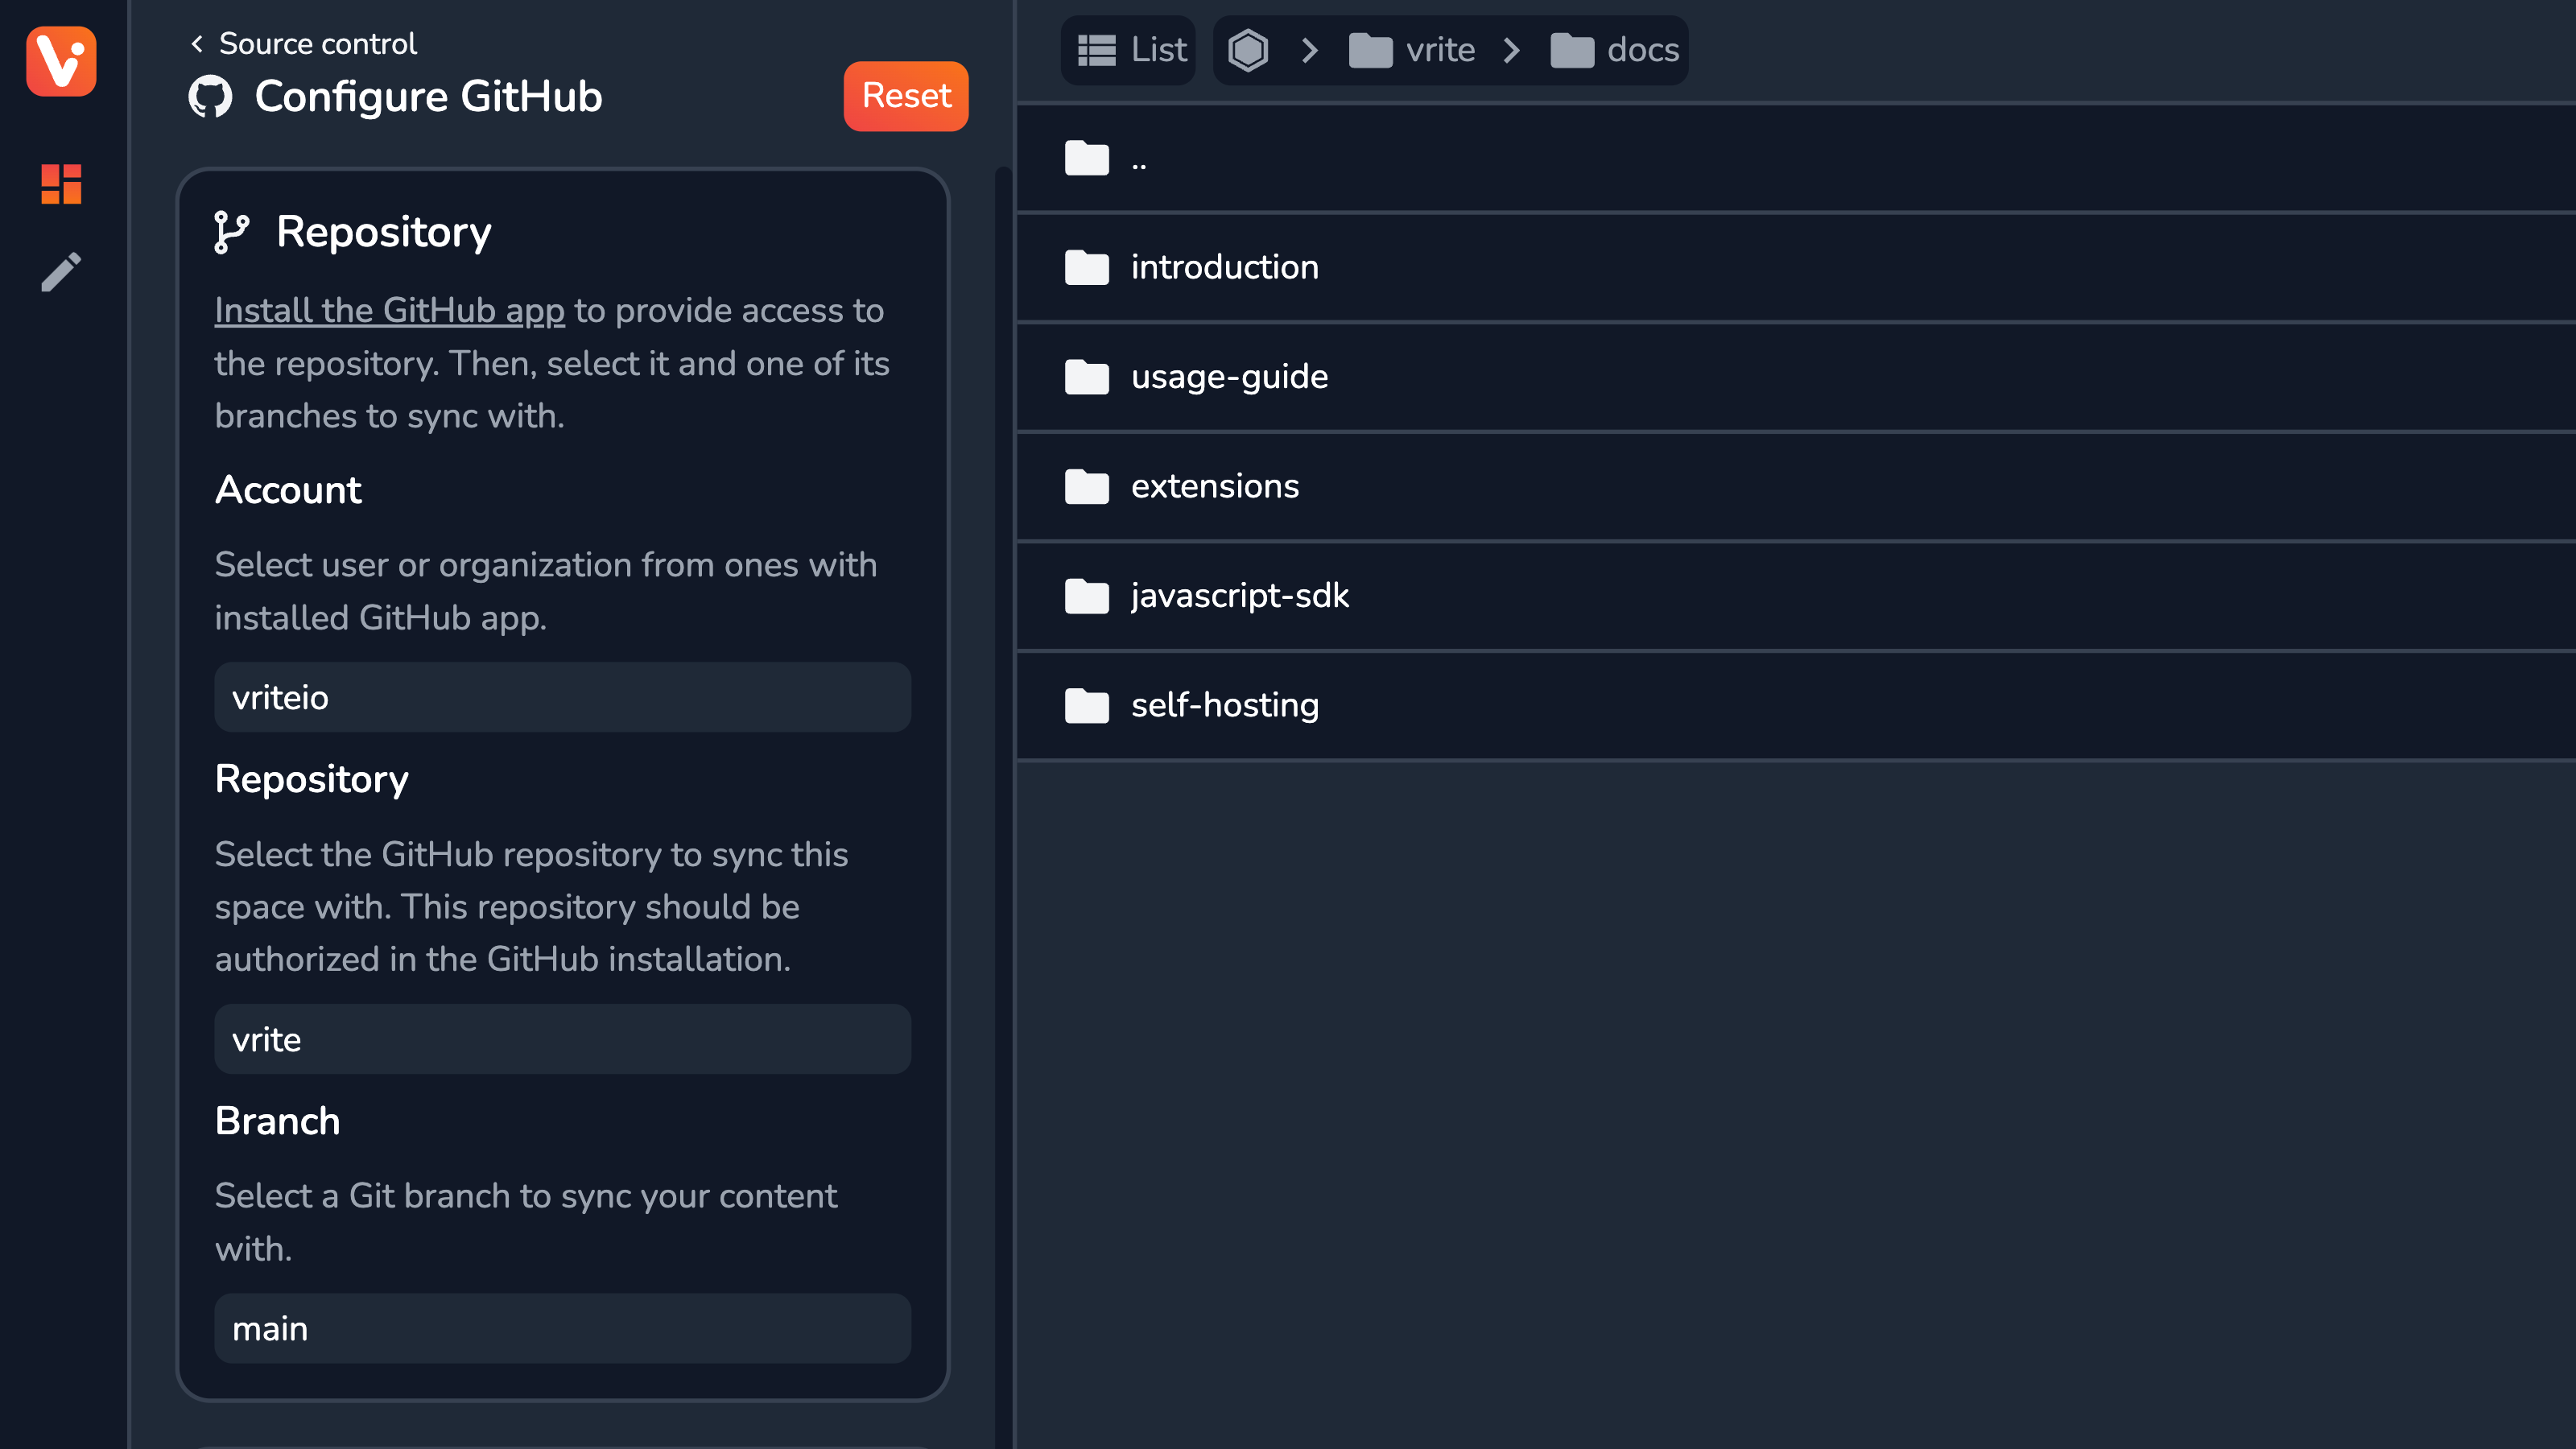
Task: Open the Branch dropdown showing main
Action: pyautogui.click(x=563, y=1328)
